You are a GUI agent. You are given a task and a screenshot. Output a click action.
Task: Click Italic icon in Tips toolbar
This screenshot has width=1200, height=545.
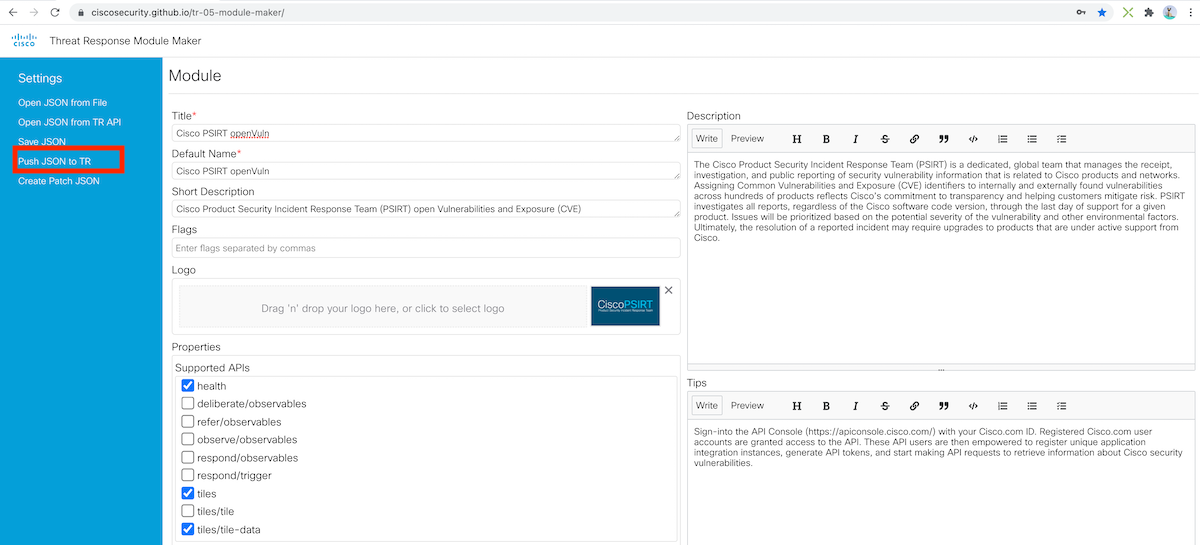pos(855,406)
